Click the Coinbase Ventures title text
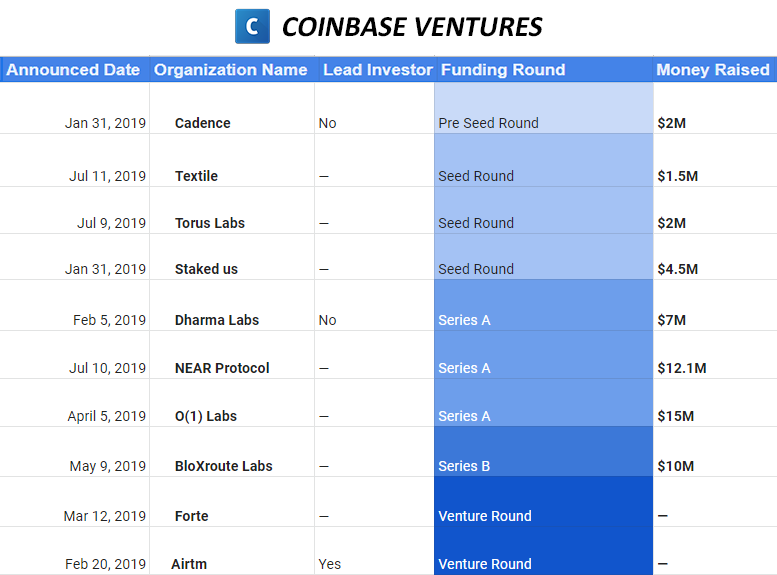Screen dimensions: 777x575 pyautogui.click(x=412, y=27)
